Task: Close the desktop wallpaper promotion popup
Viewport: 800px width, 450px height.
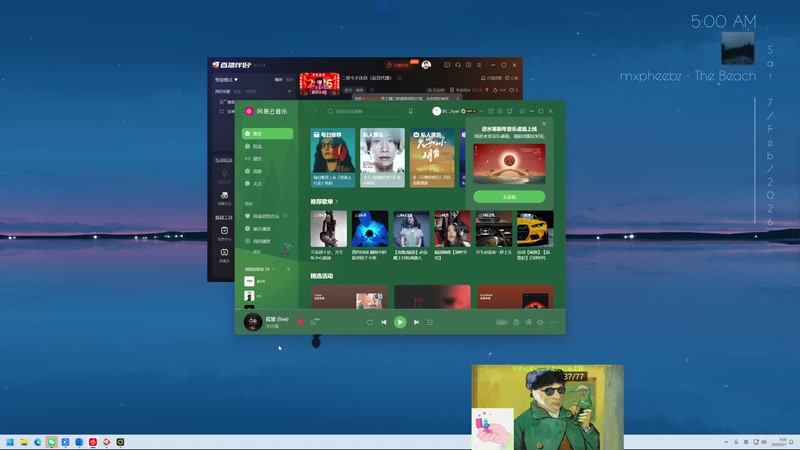Action: pyautogui.click(x=544, y=123)
